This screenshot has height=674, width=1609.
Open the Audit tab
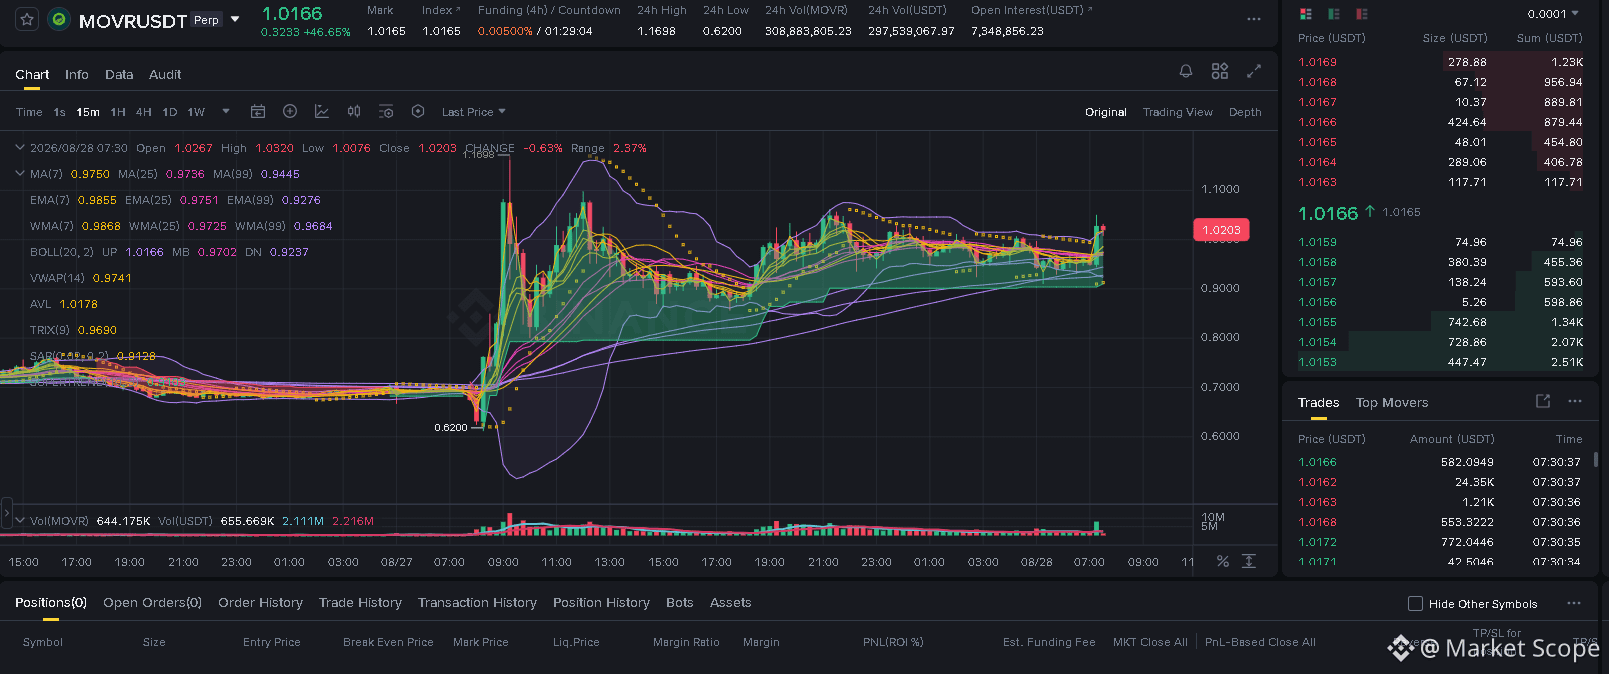click(165, 74)
